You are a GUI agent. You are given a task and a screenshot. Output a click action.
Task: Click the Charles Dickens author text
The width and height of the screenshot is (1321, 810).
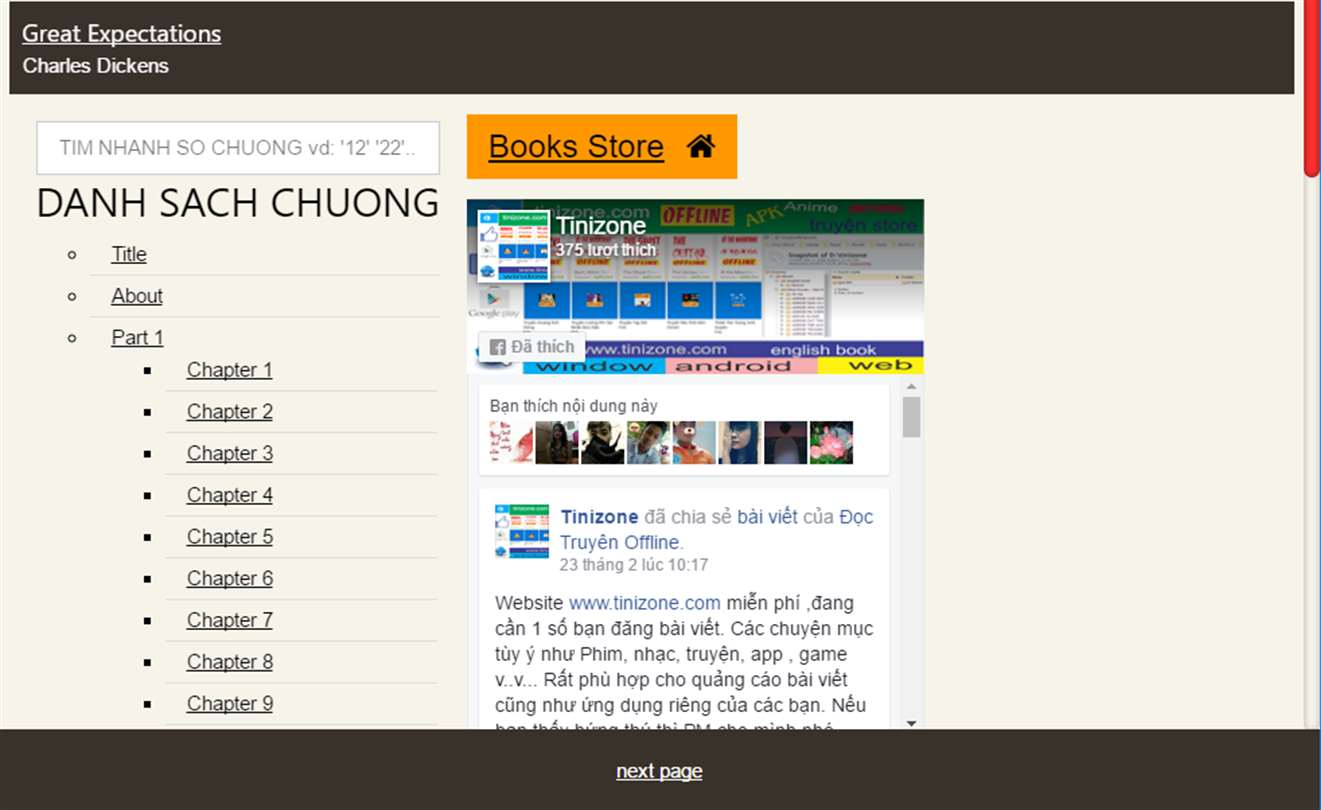point(96,66)
